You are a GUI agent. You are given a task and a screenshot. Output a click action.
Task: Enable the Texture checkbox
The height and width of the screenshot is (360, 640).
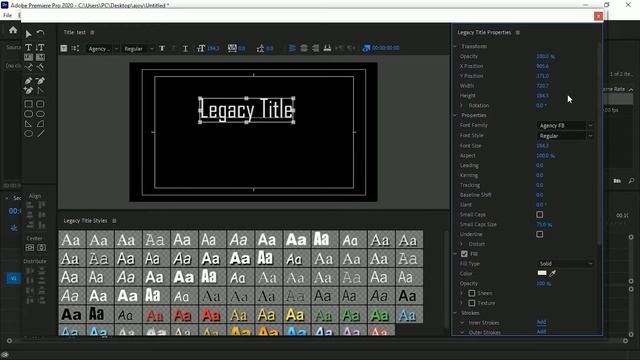[472, 303]
